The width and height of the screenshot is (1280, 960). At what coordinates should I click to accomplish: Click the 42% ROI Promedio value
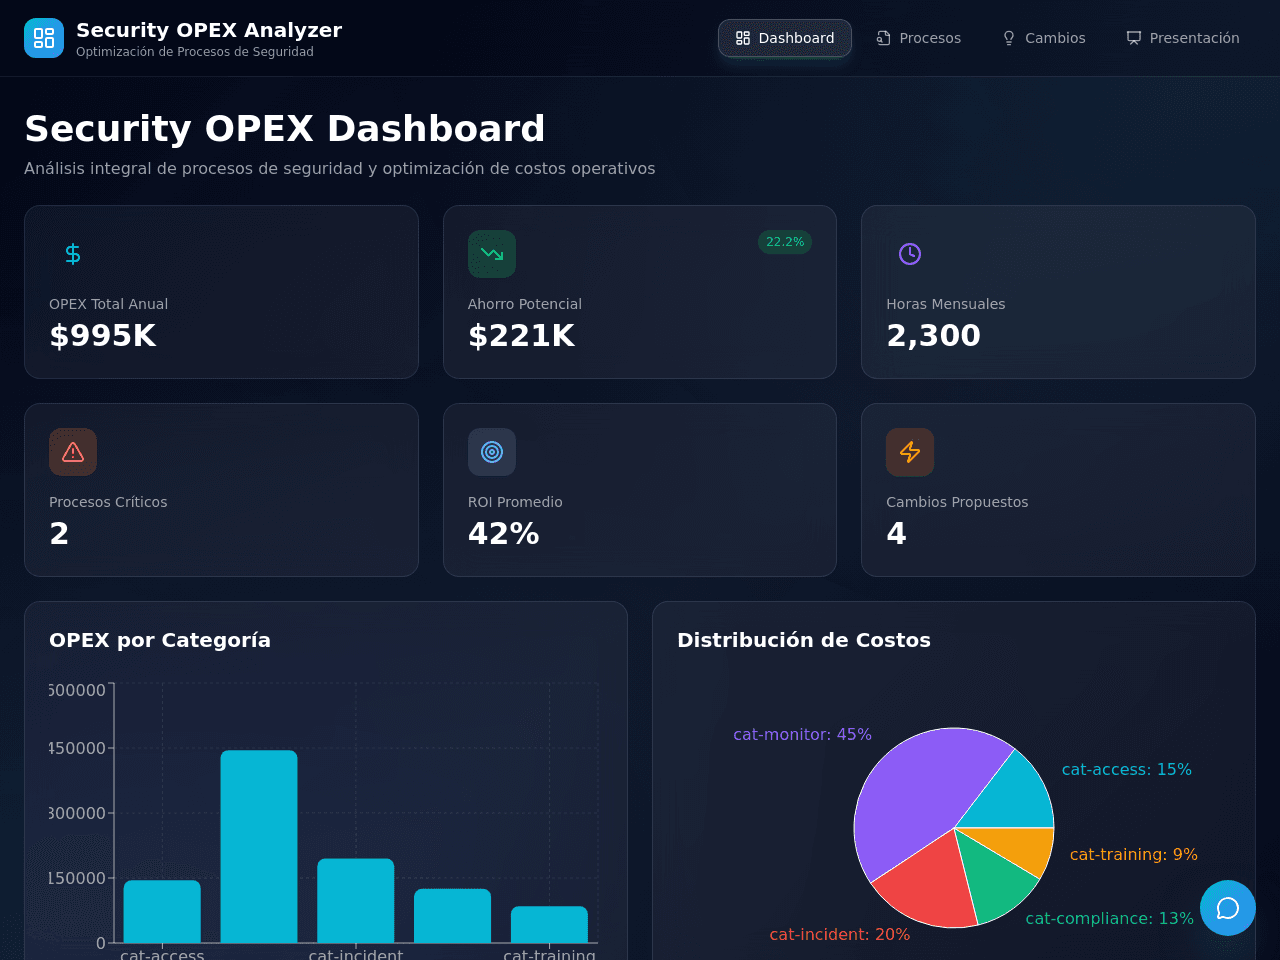pyautogui.click(x=504, y=534)
